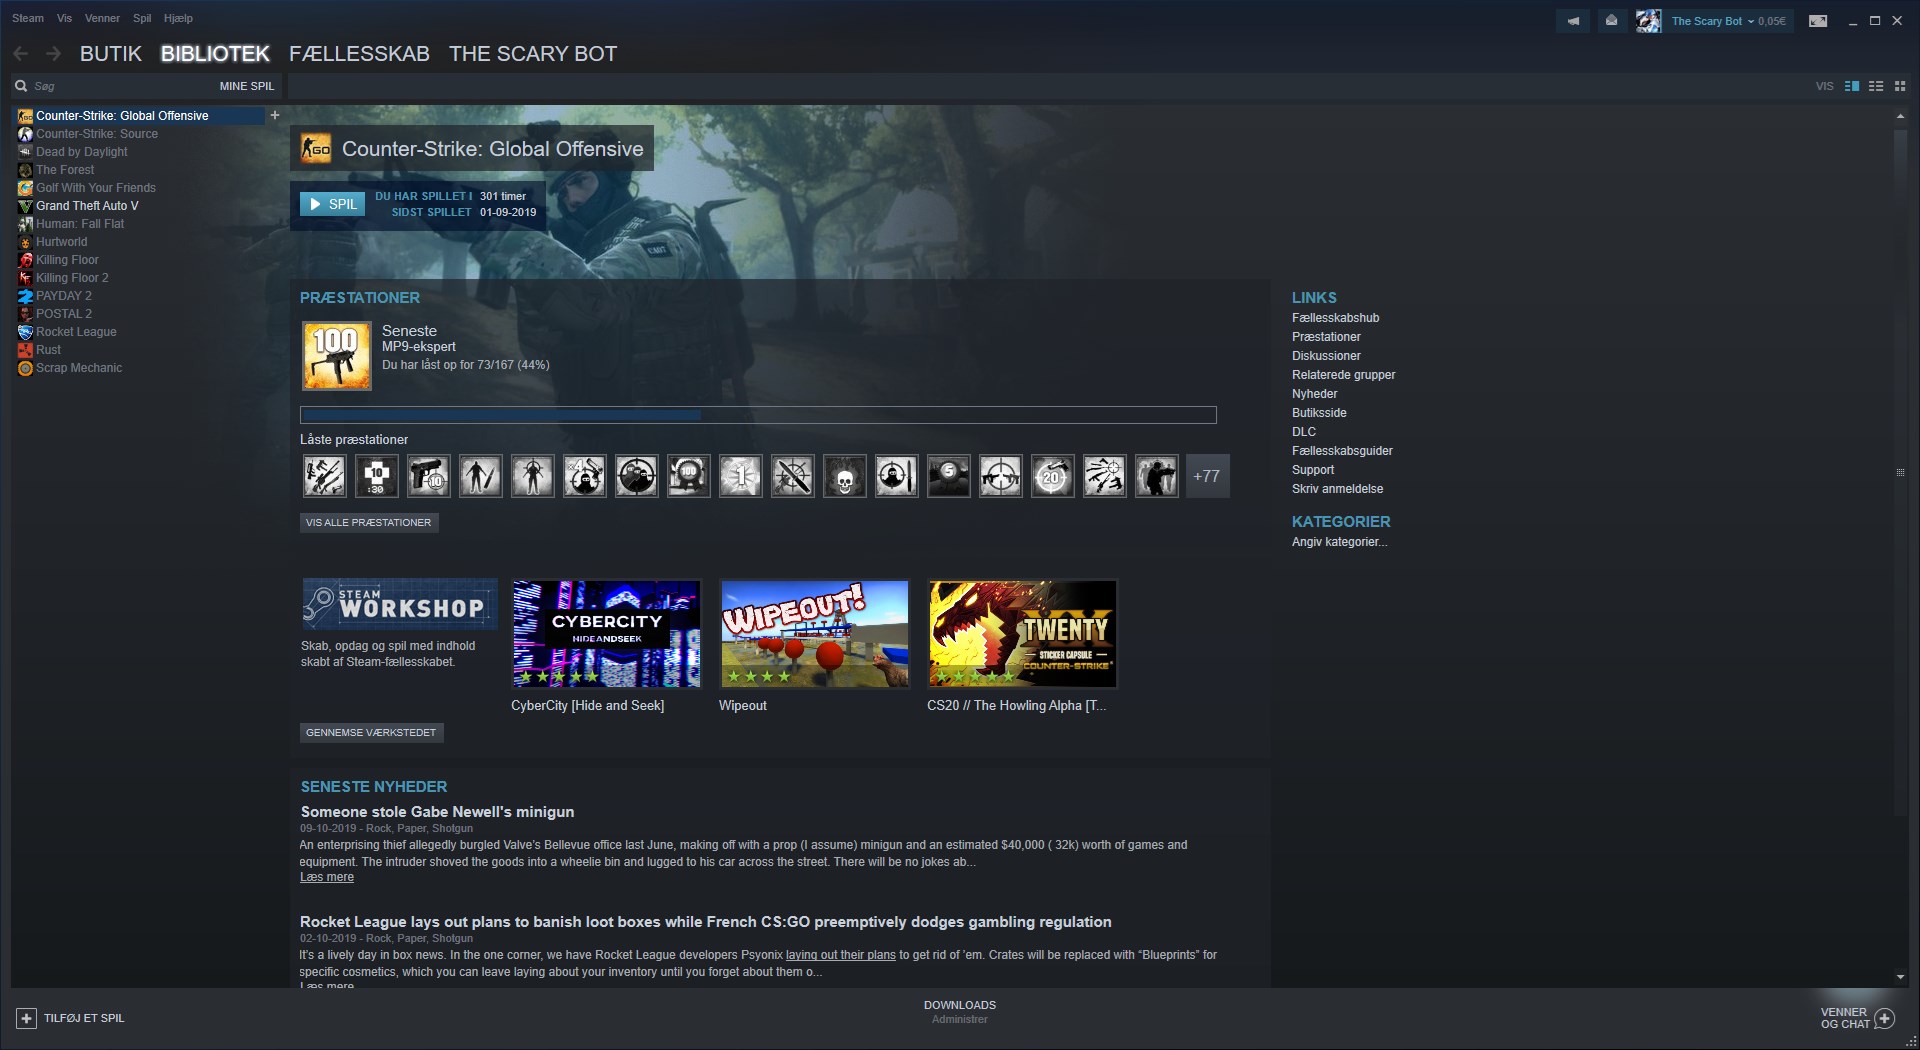The height and width of the screenshot is (1050, 1920).
Task: Open the Steam announcements megaphone icon
Action: [1573, 21]
